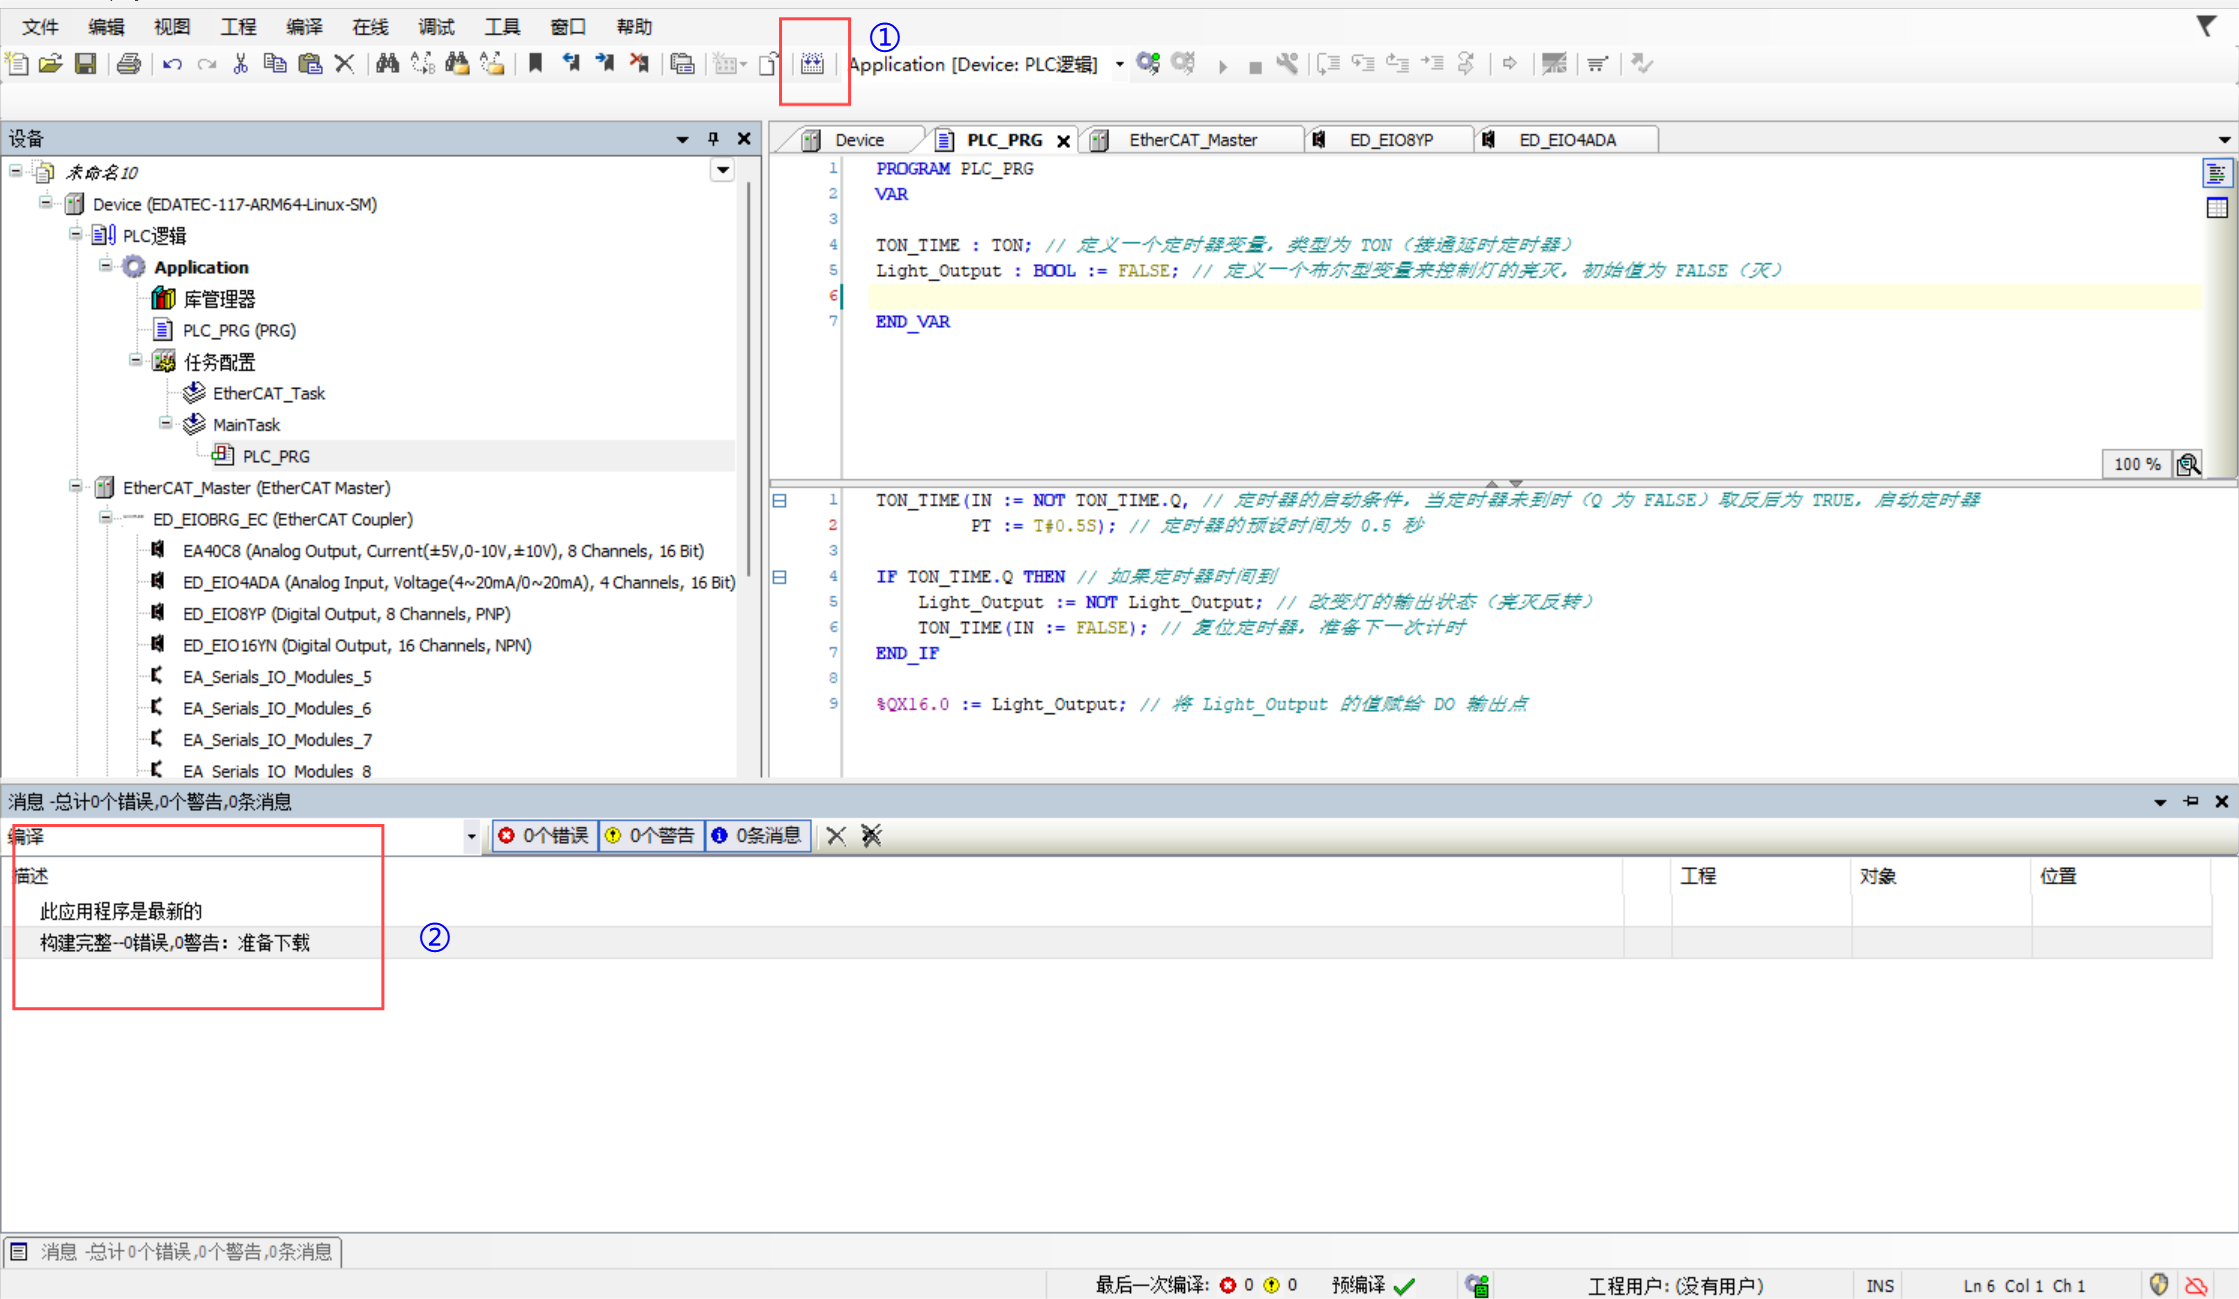Screen dimensions: 2239x1299
Task: Open the 文件 menu
Action: coord(40,27)
